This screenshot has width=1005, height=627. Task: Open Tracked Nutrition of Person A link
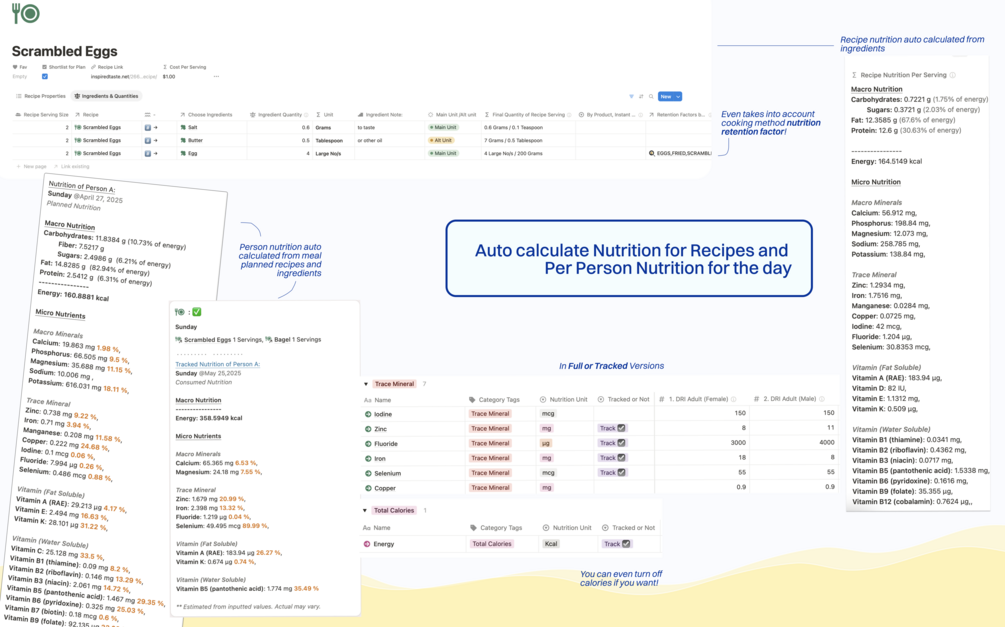[x=217, y=364]
